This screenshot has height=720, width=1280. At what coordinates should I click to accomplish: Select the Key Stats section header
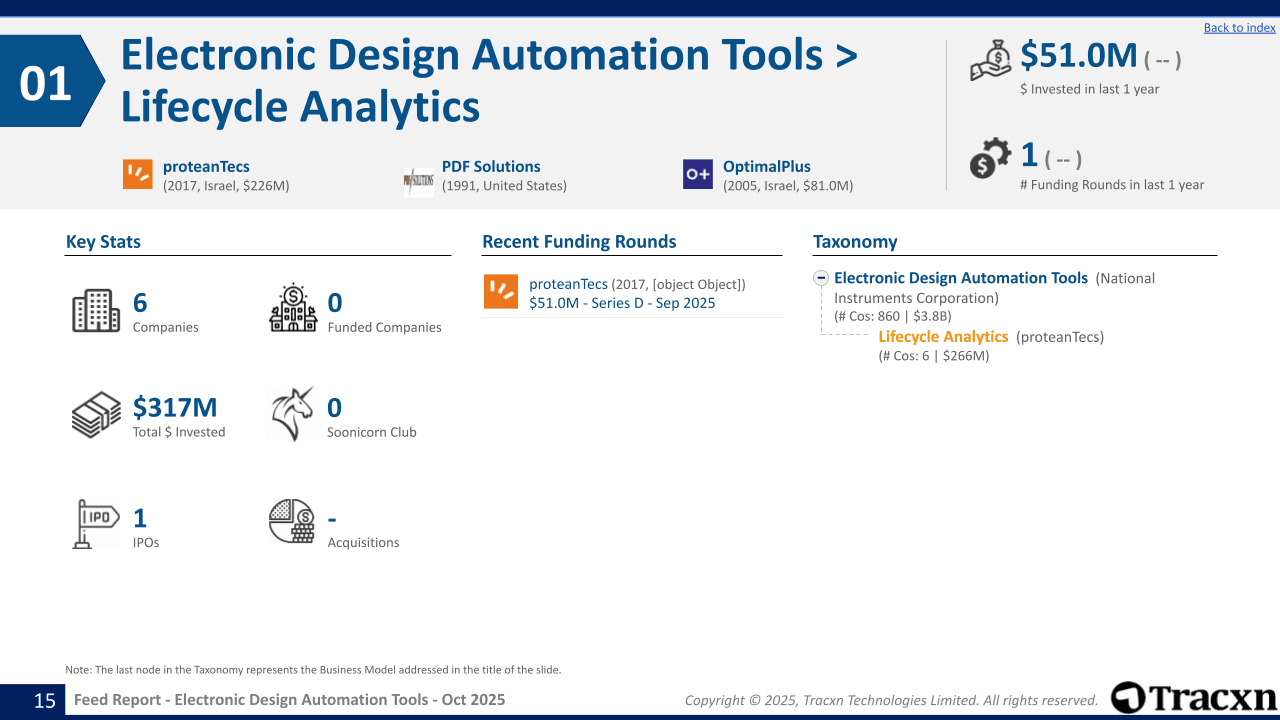tap(103, 241)
